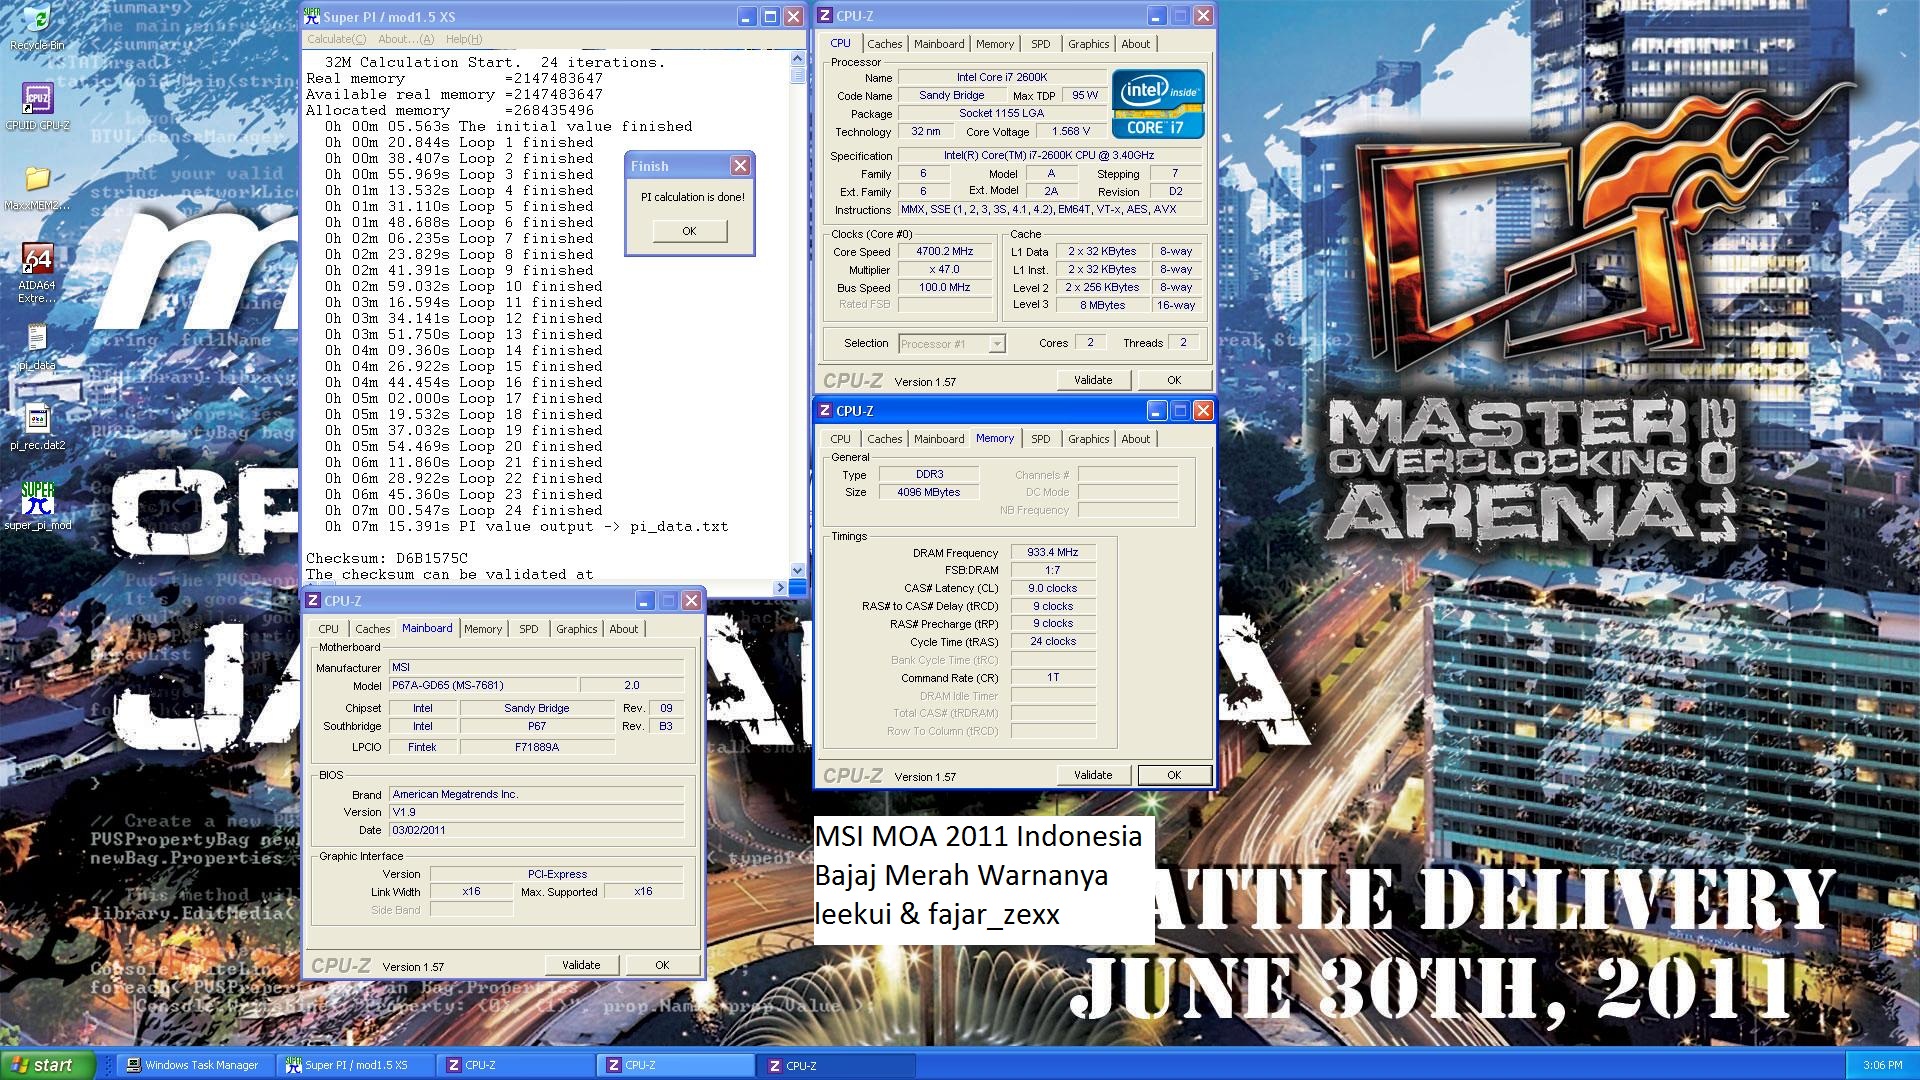1920x1080 pixels.
Task: Click the Super PI vertical scrollbar down arrow
Action: click(x=797, y=570)
